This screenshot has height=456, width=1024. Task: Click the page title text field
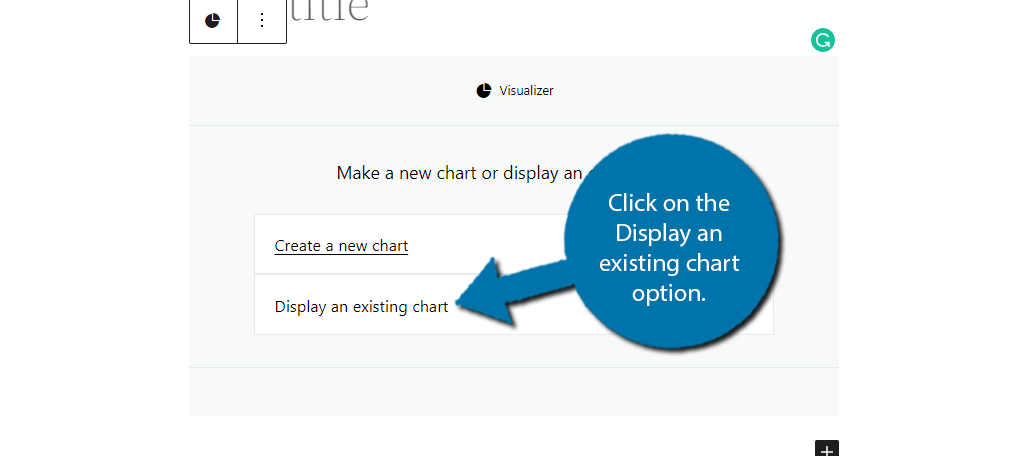pyautogui.click(x=329, y=12)
